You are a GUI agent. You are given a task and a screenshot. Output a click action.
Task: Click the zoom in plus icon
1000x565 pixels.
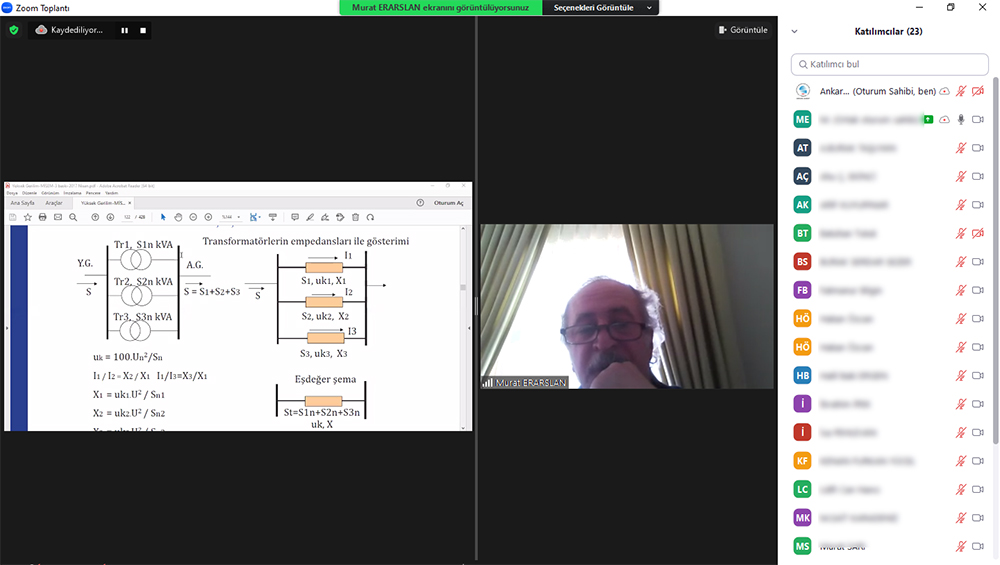tap(209, 217)
